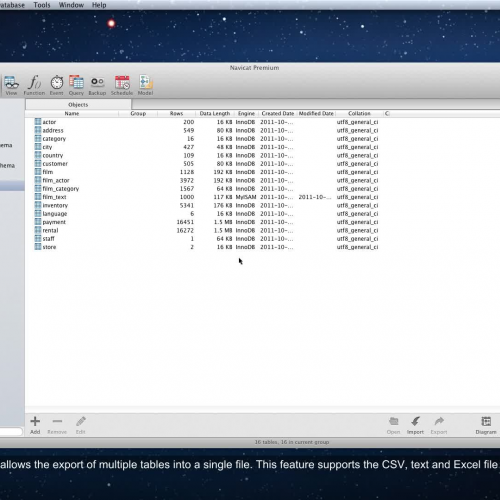Select the address table icon
The height and width of the screenshot is (500, 500).
(x=38, y=130)
